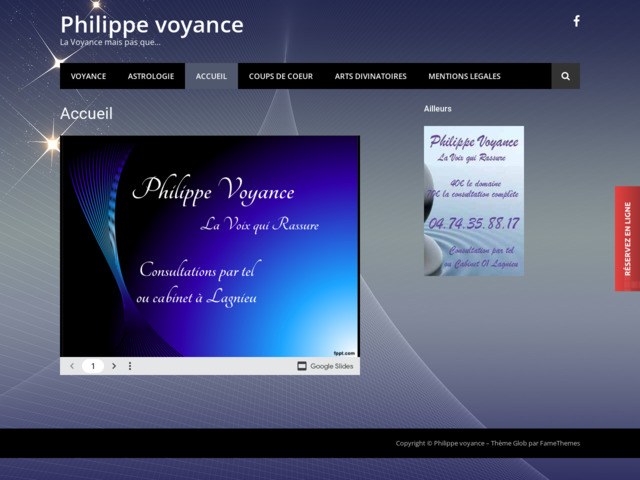This screenshot has width=640, height=480.
Task: Go to COUPS DE COEUR page
Action: pyautogui.click(x=280, y=76)
